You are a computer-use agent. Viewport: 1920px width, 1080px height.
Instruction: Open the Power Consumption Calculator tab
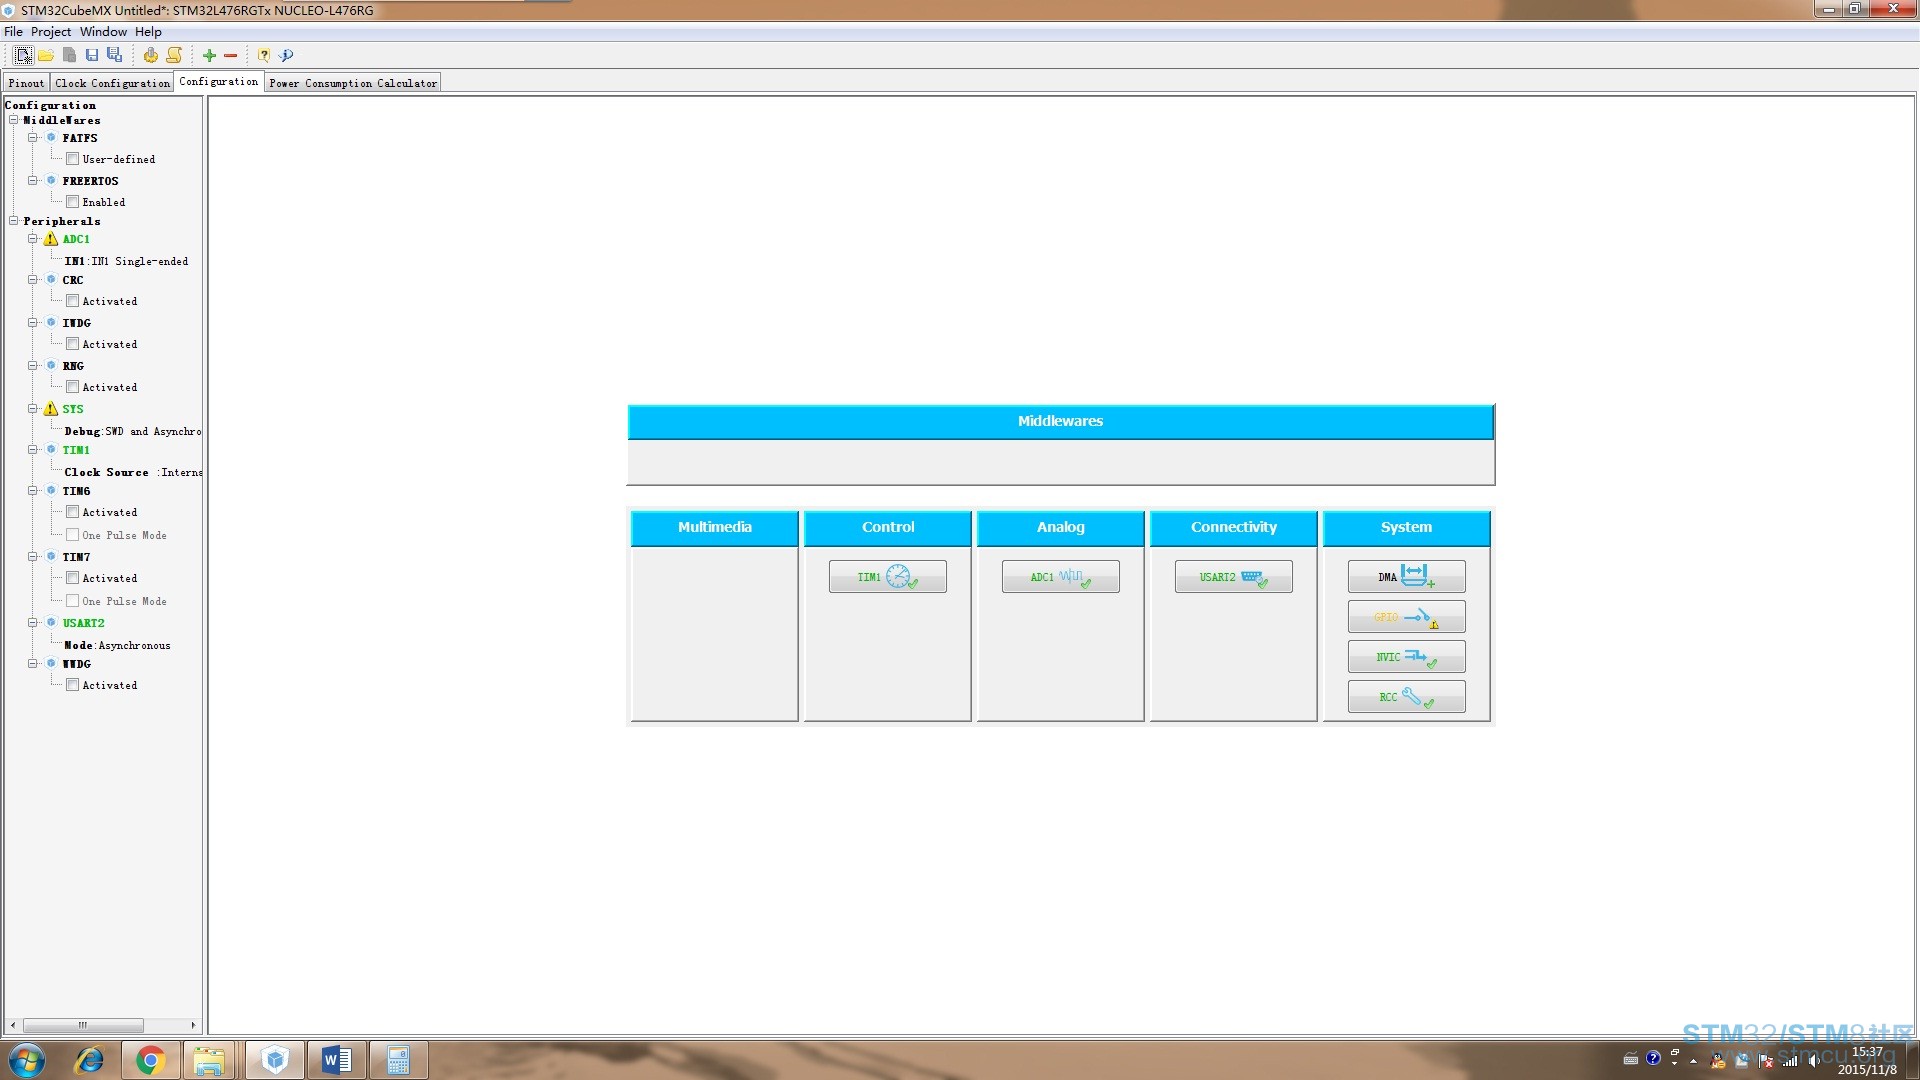[x=353, y=83]
